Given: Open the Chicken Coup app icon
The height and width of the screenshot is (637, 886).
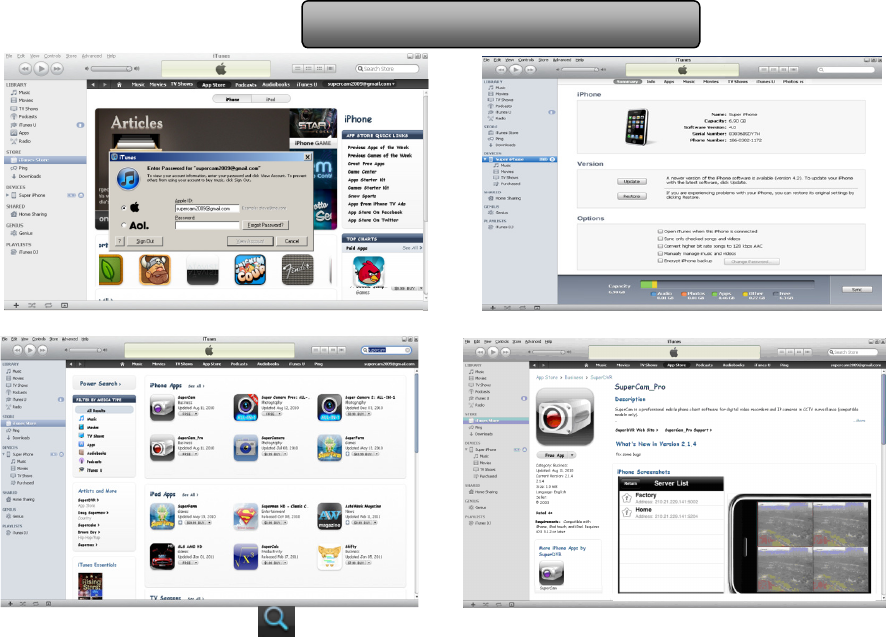Looking at the screenshot, I should (x=250, y=270).
